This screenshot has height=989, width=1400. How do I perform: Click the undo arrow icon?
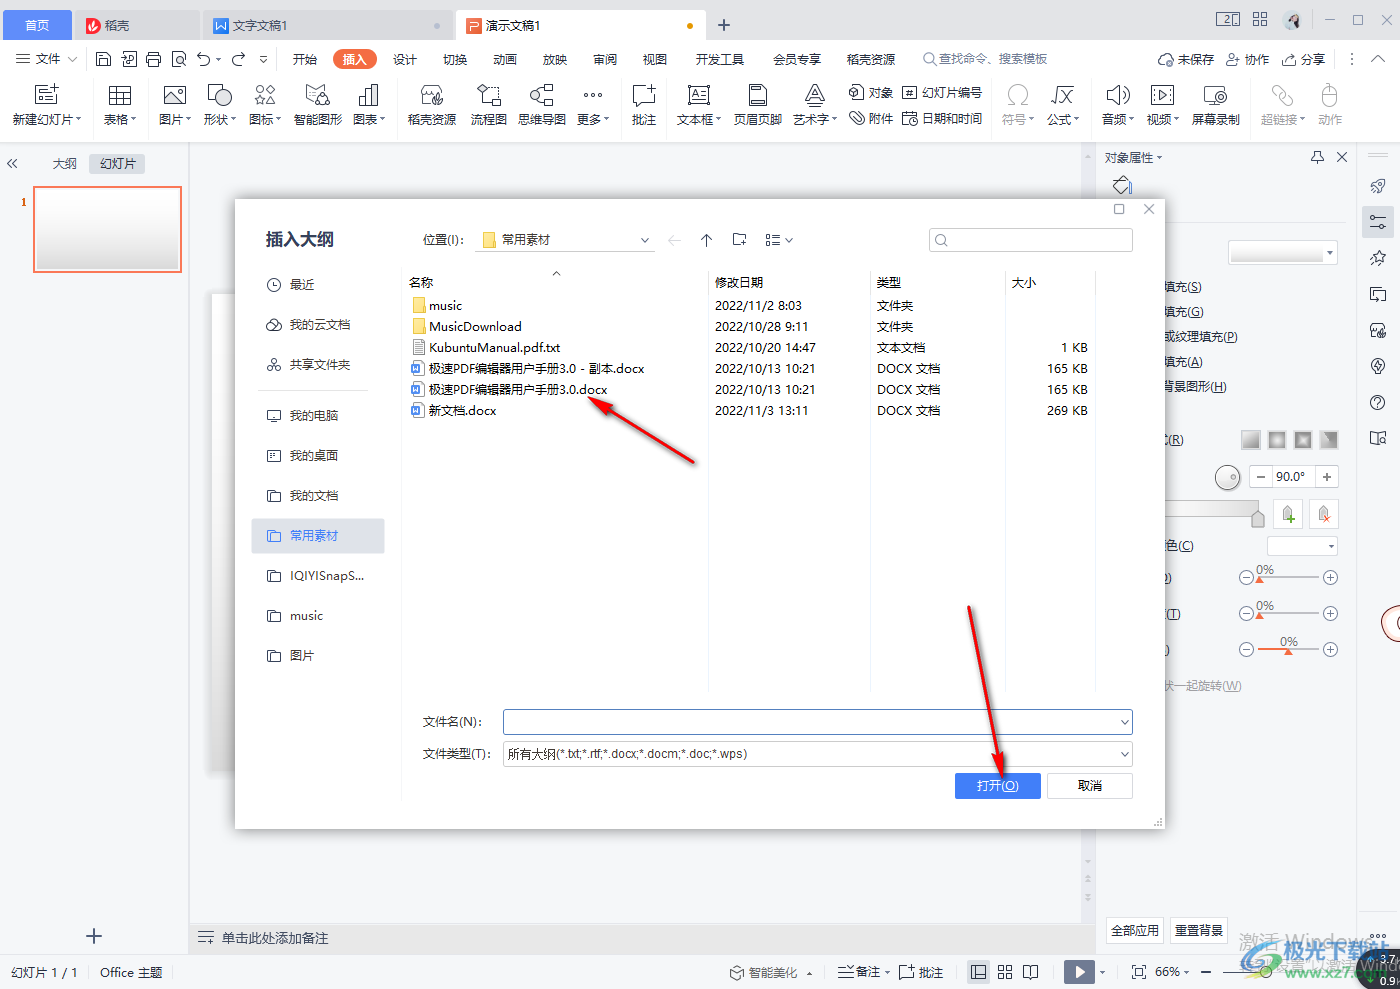204,59
